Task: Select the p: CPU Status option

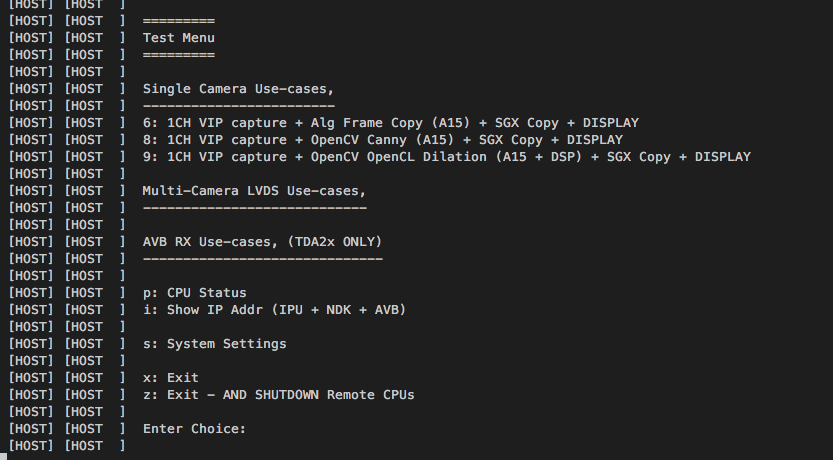Action: tap(194, 293)
